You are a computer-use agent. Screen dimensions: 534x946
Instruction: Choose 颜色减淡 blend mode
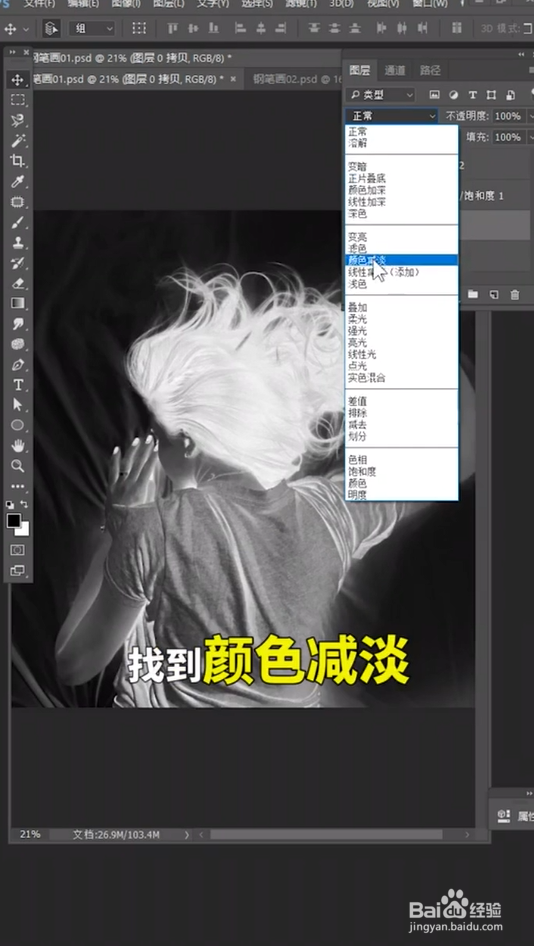(401, 260)
